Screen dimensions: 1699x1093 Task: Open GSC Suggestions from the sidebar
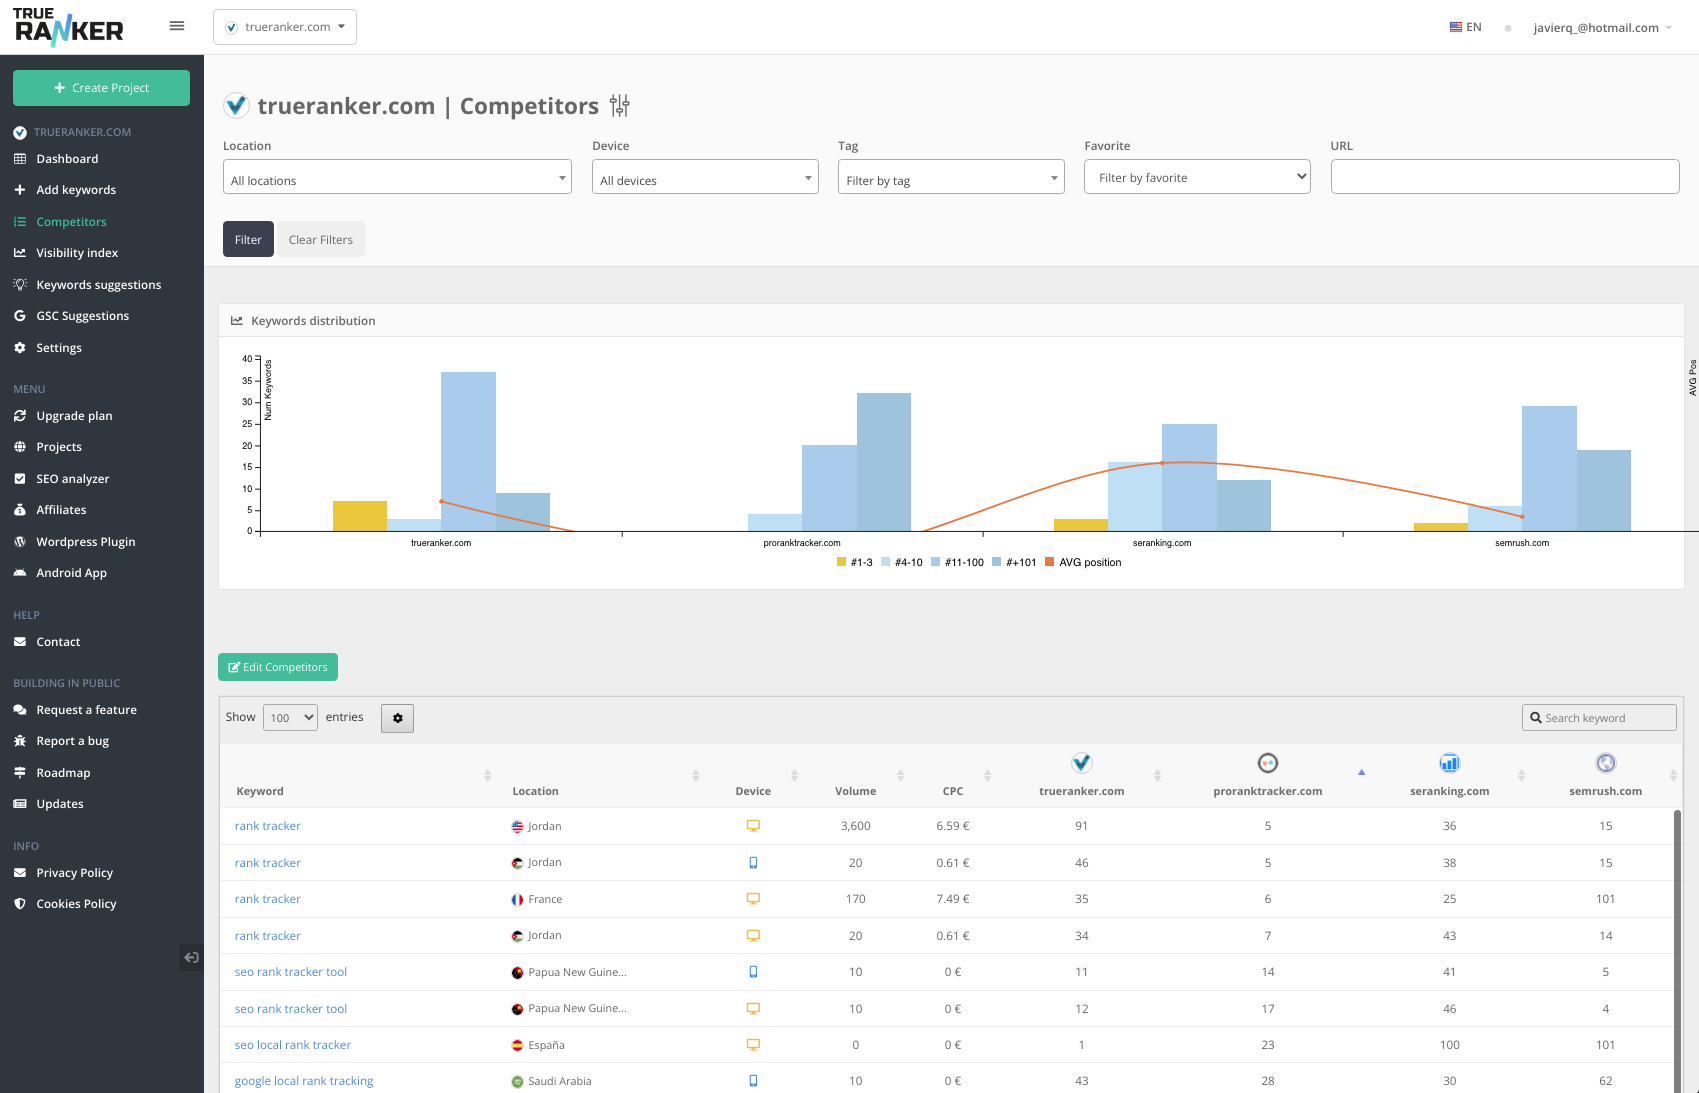tap(20, 315)
